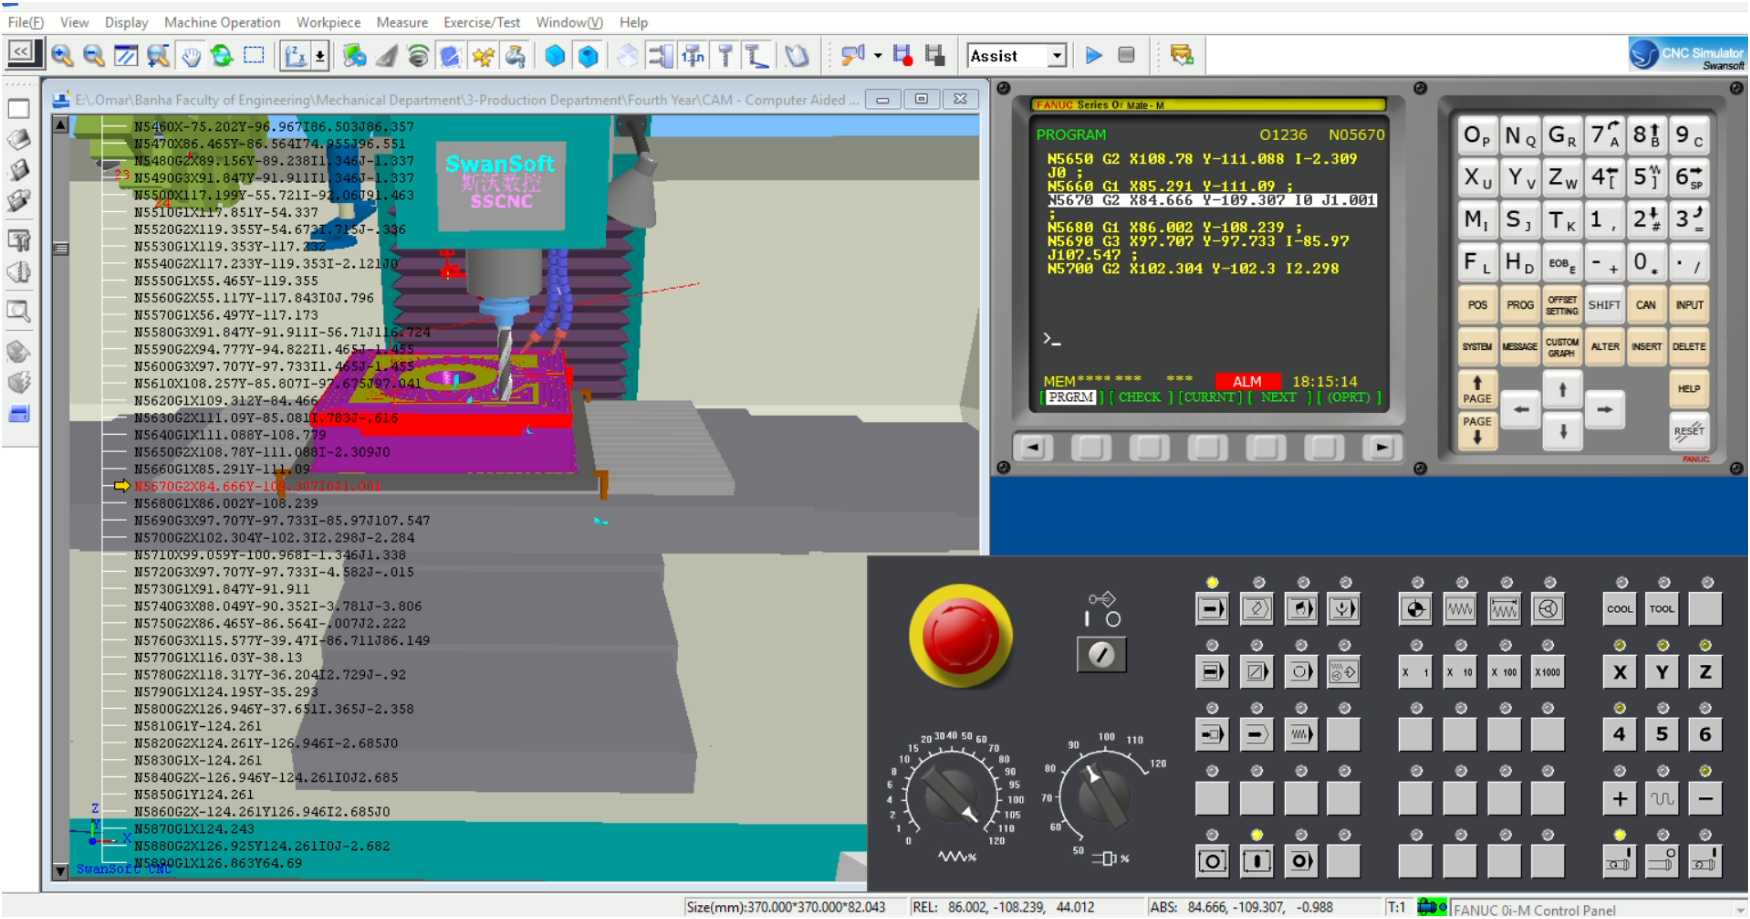Click the TOOL button on machine panel
Image resolution: width=1750 pixels, height=919 pixels.
1662,609
